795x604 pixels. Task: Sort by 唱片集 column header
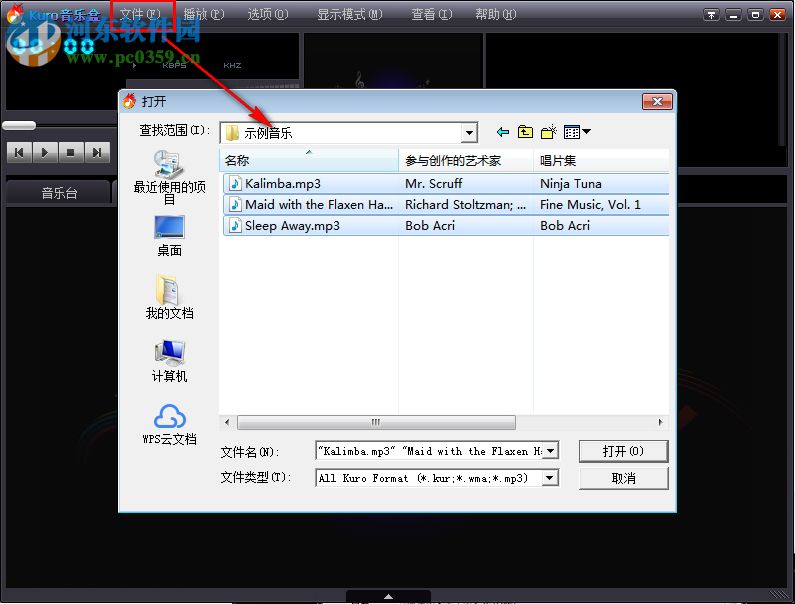tap(601, 161)
